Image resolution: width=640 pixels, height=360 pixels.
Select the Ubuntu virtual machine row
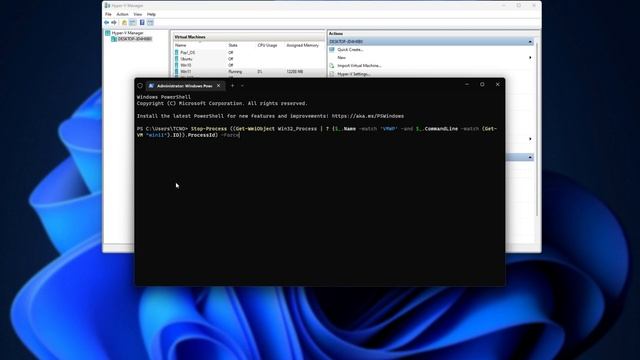(249, 59)
